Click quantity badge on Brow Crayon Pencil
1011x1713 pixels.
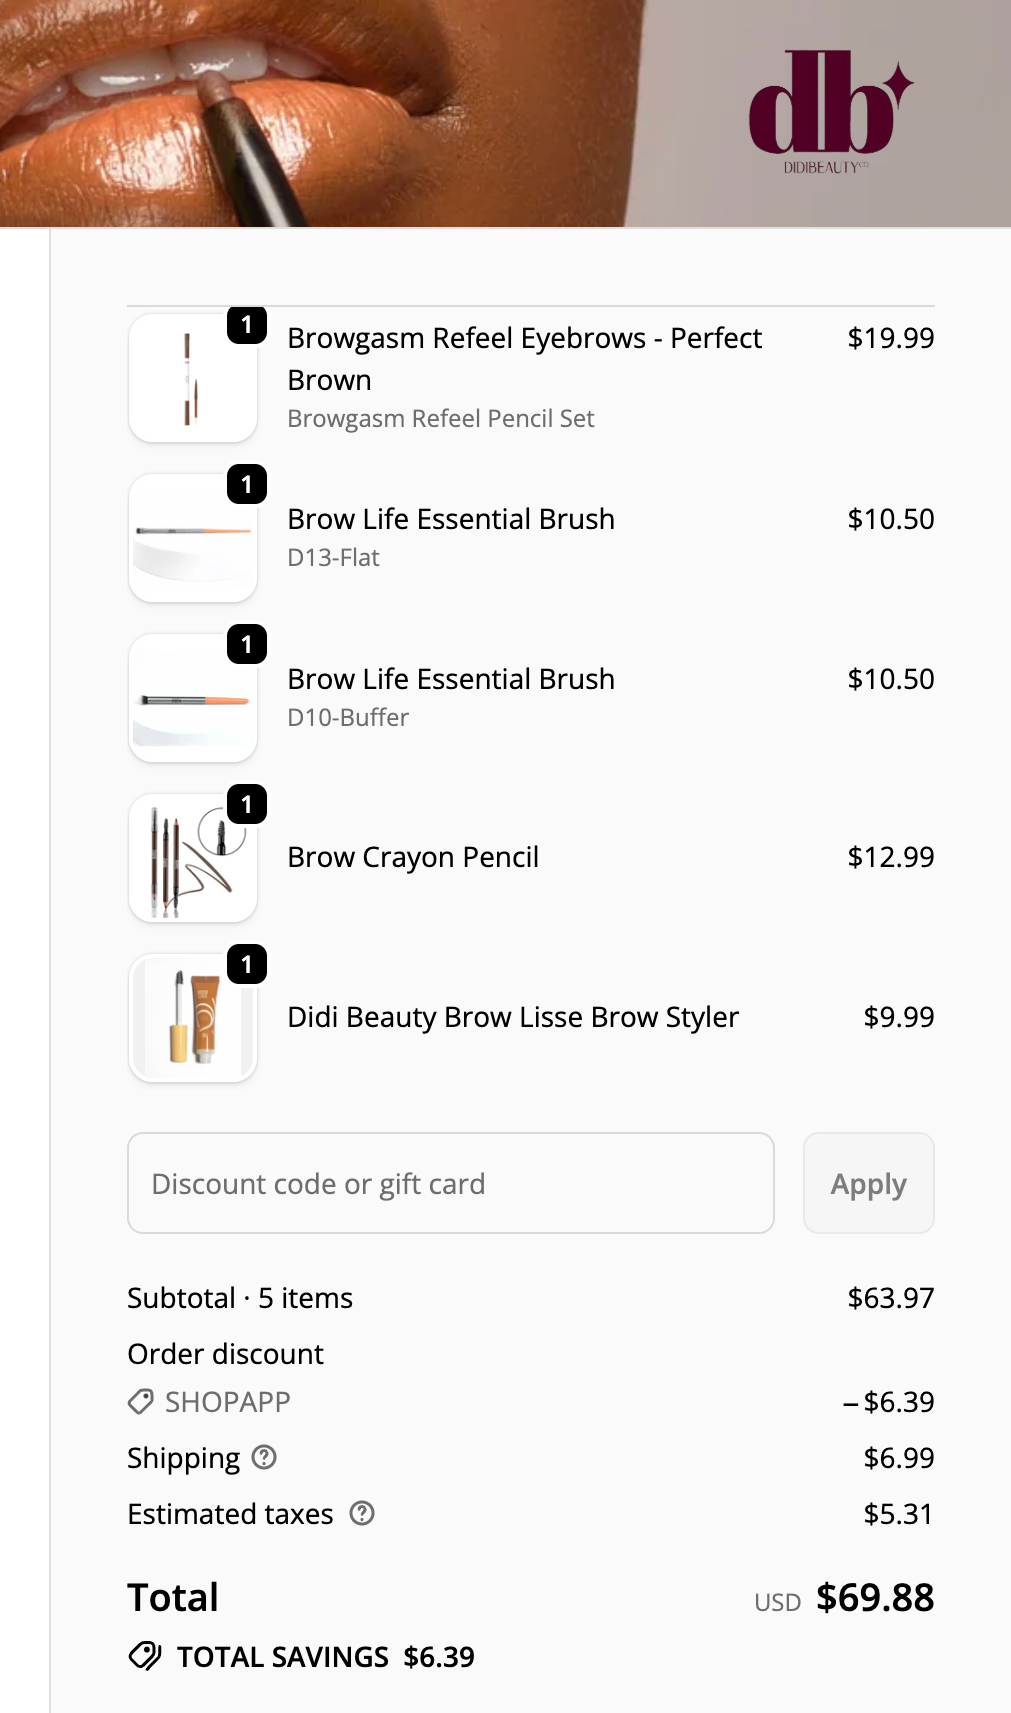[x=247, y=805]
